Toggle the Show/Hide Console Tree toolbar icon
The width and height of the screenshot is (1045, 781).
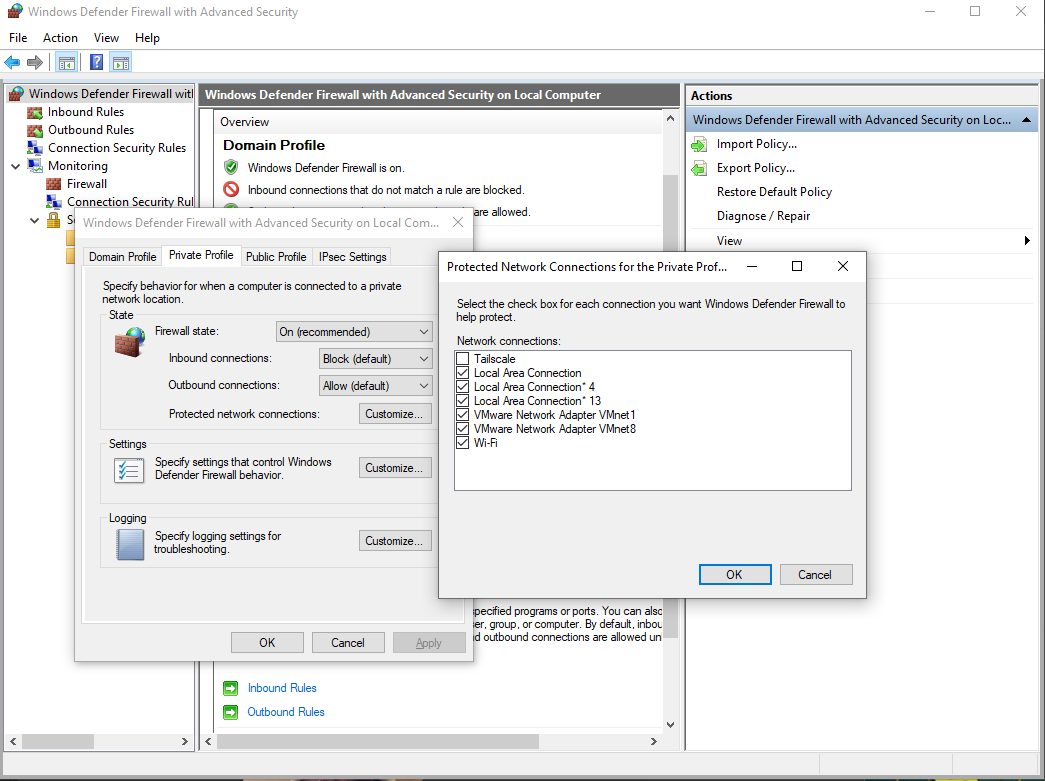(x=67, y=63)
